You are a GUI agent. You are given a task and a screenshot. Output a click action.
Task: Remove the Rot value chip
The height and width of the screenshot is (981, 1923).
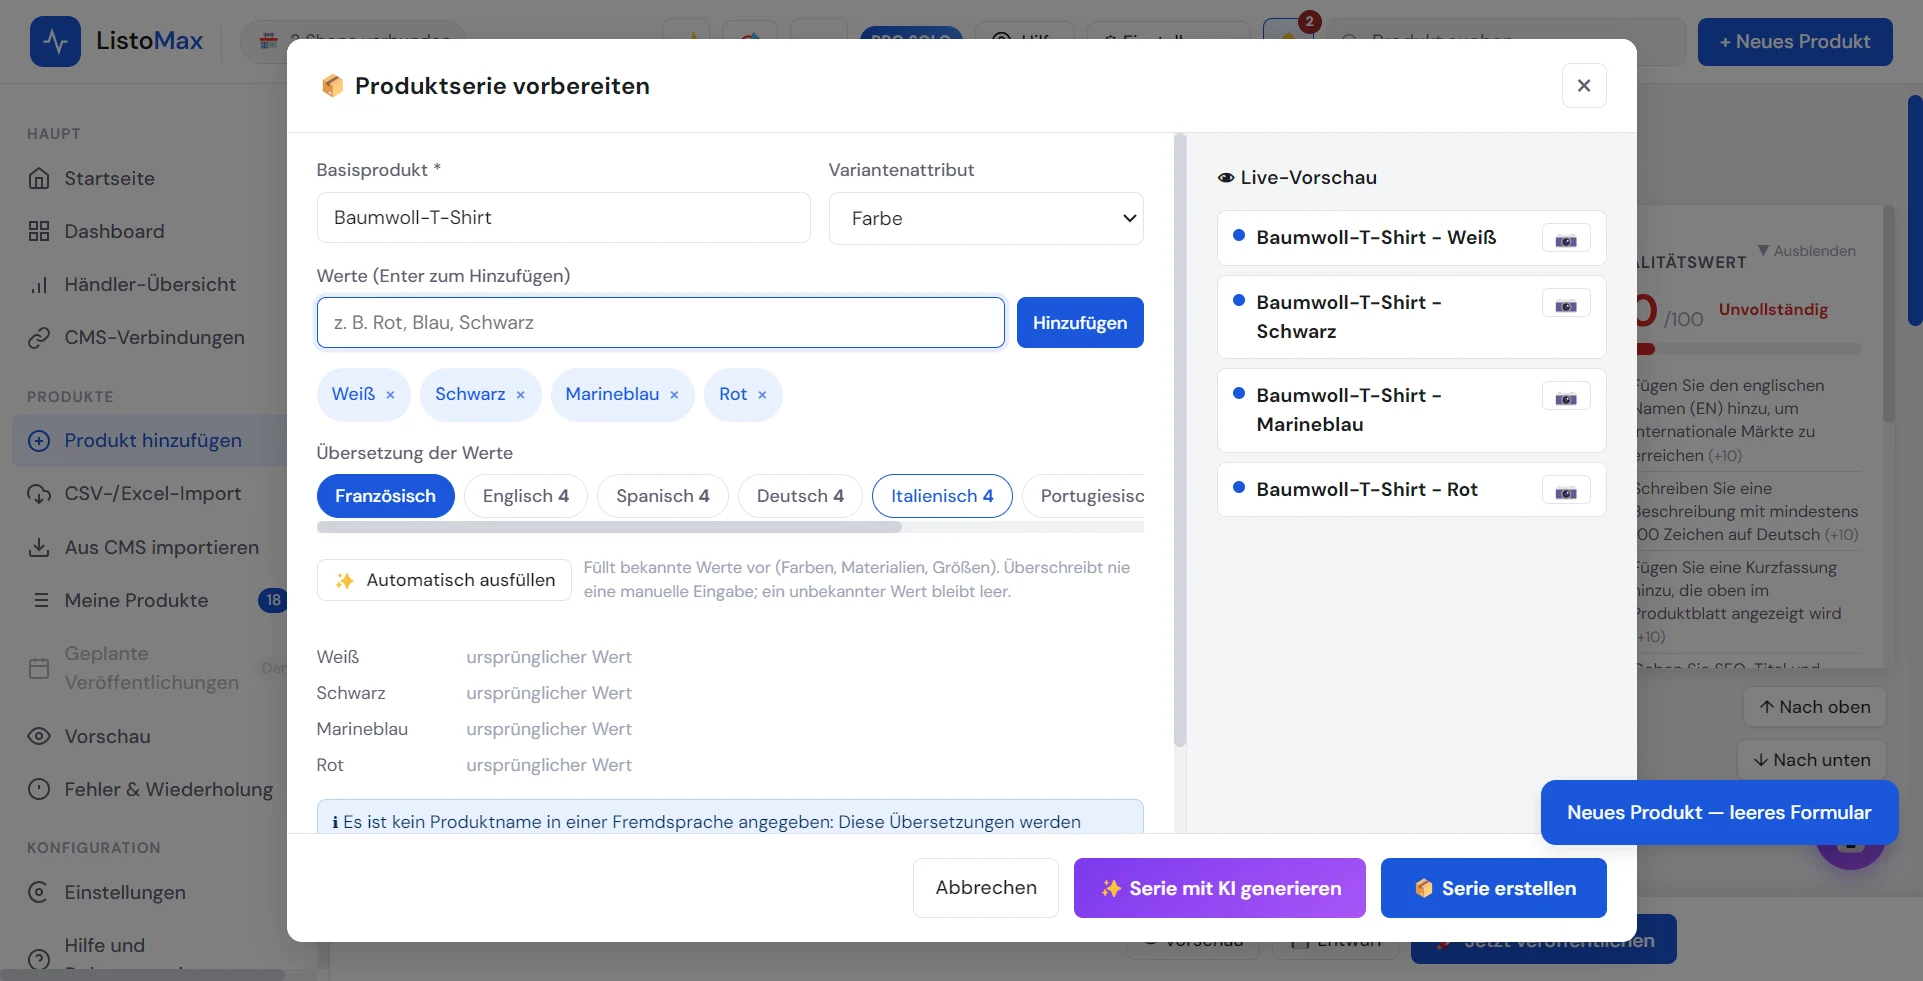762,395
